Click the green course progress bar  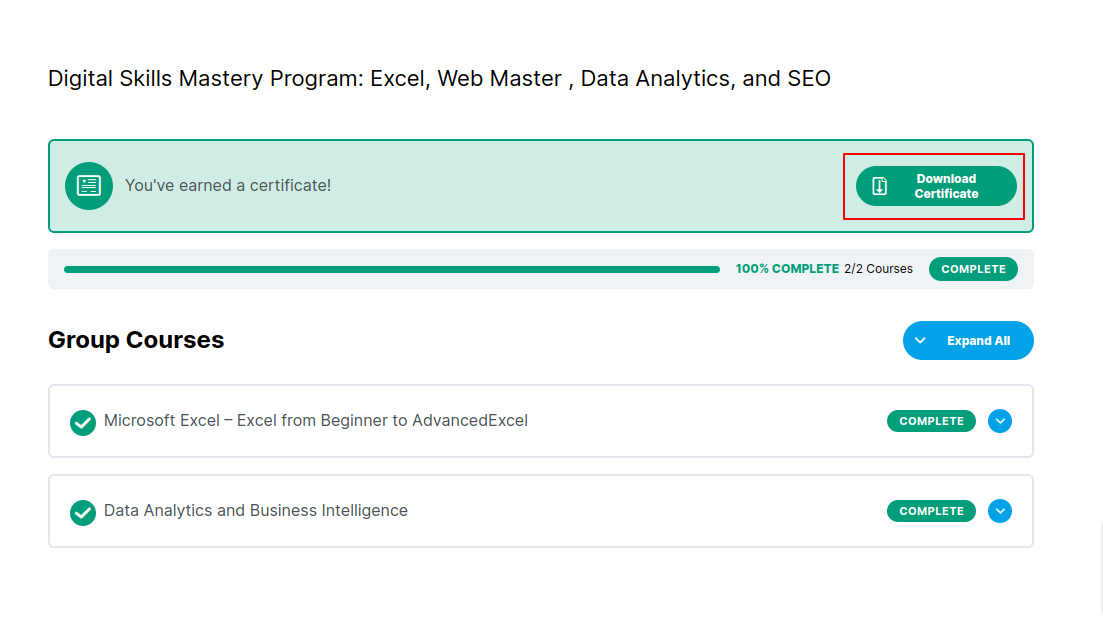[391, 269]
